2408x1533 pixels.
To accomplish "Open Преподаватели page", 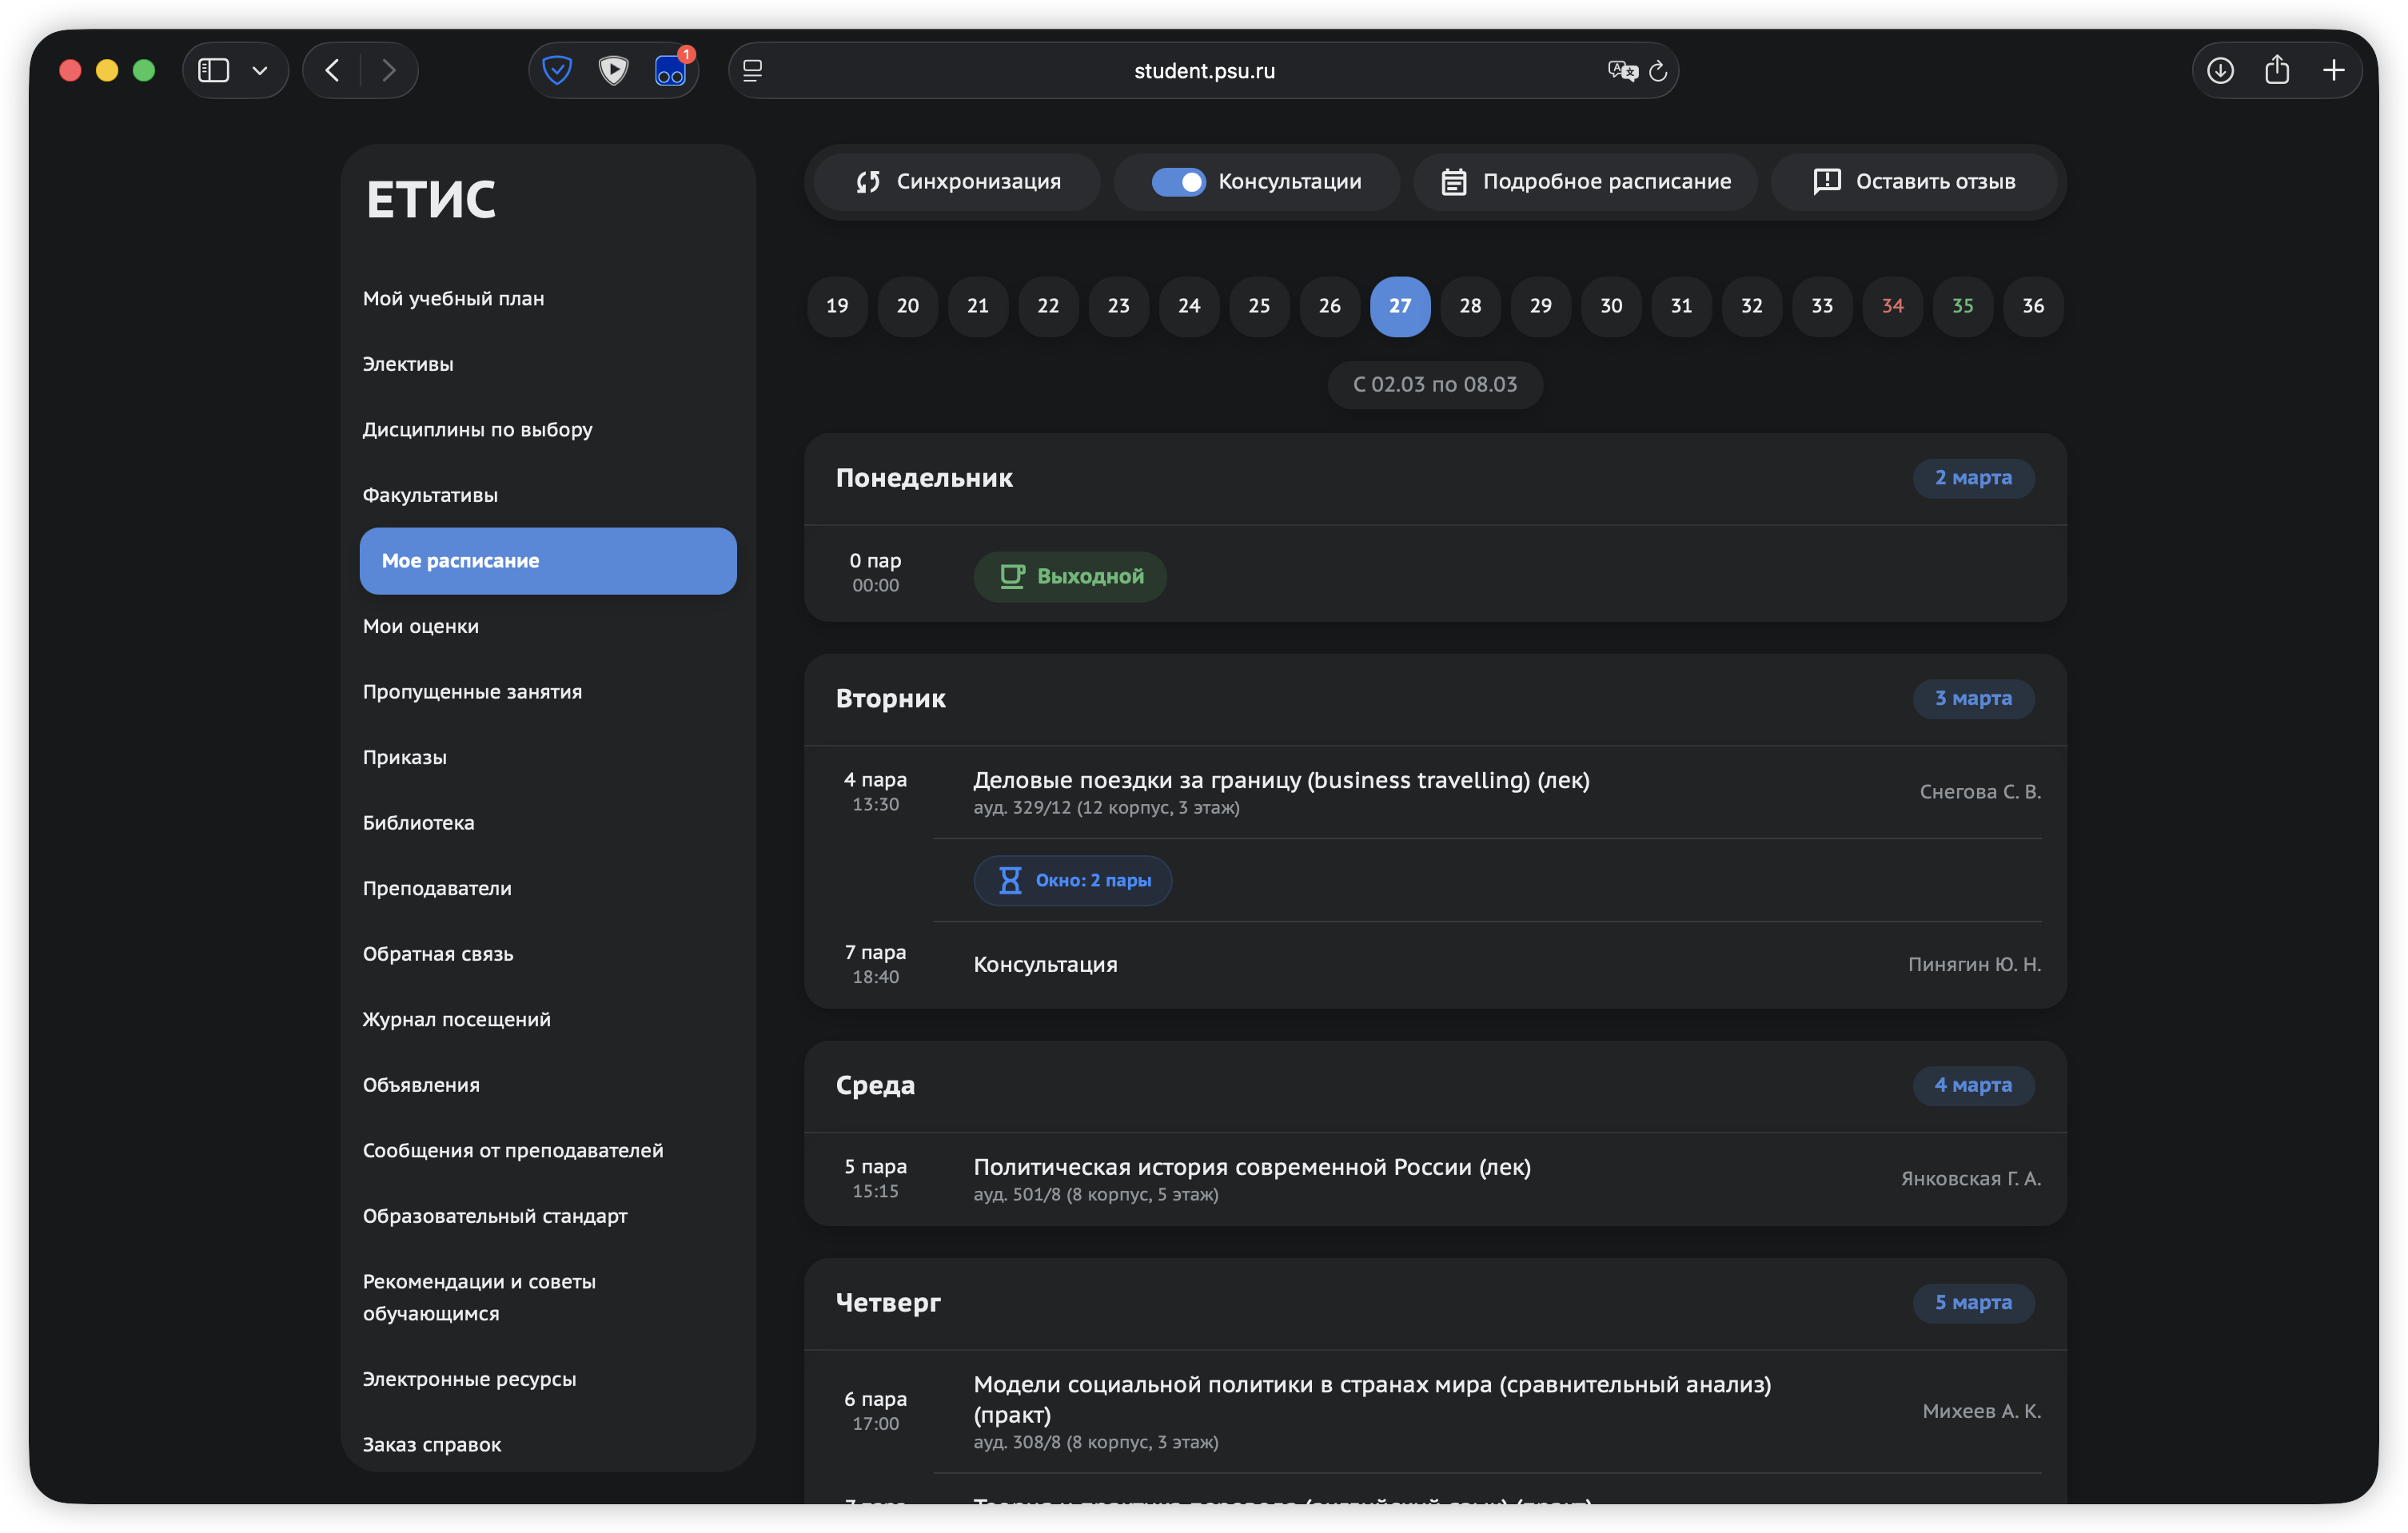I will pos(437,888).
